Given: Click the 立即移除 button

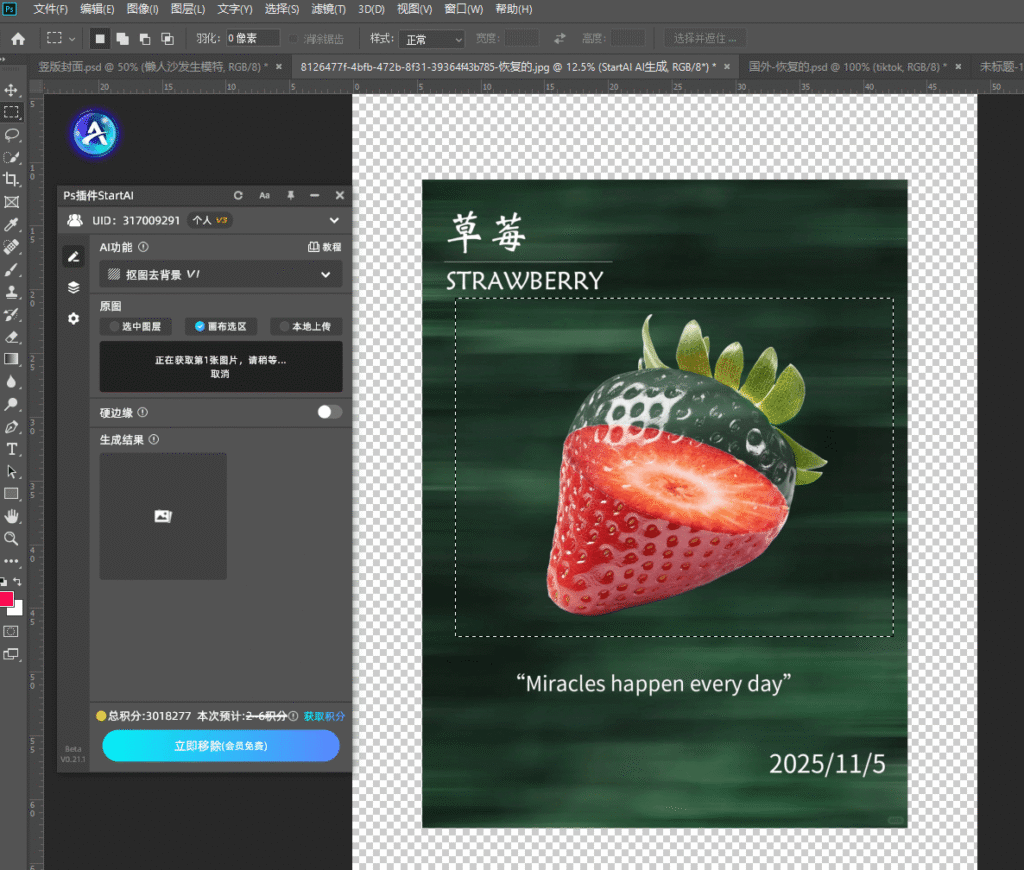Looking at the screenshot, I should pos(221,746).
